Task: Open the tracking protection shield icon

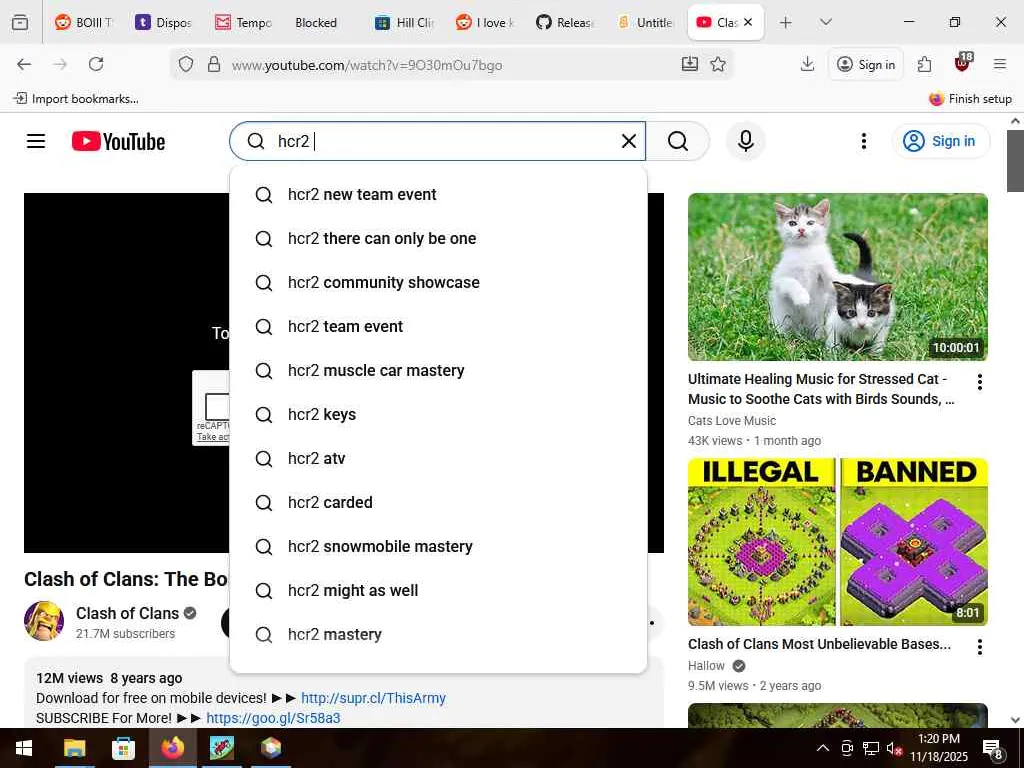Action: 186,64
